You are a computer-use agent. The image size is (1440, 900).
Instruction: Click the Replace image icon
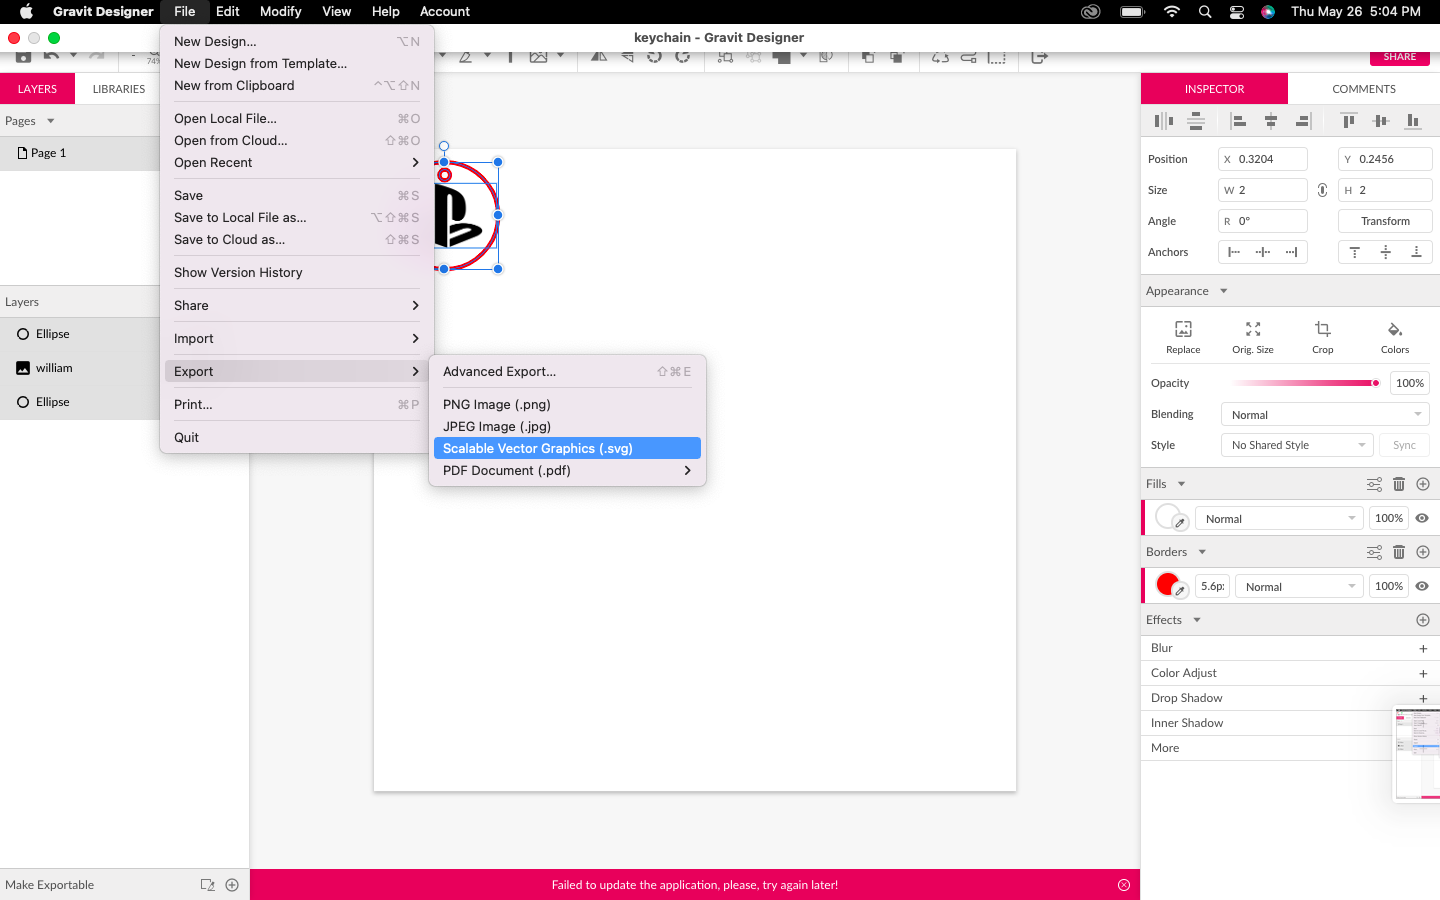(x=1183, y=329)
